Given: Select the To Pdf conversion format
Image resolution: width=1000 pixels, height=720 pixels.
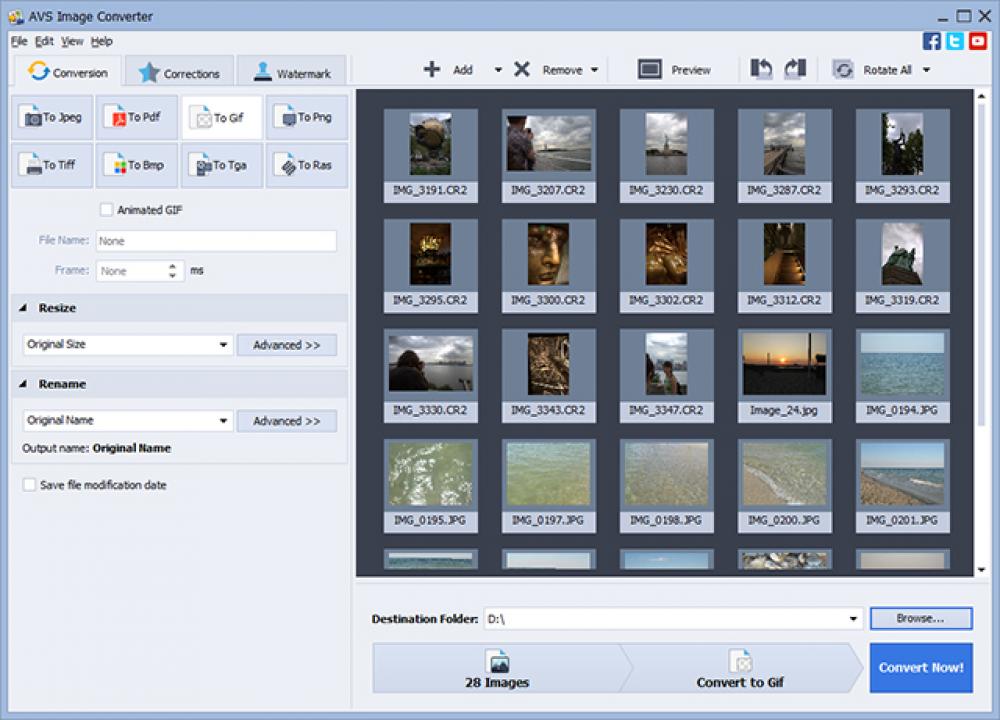Looking at the screenshot, I should click(x=137, y=117).
